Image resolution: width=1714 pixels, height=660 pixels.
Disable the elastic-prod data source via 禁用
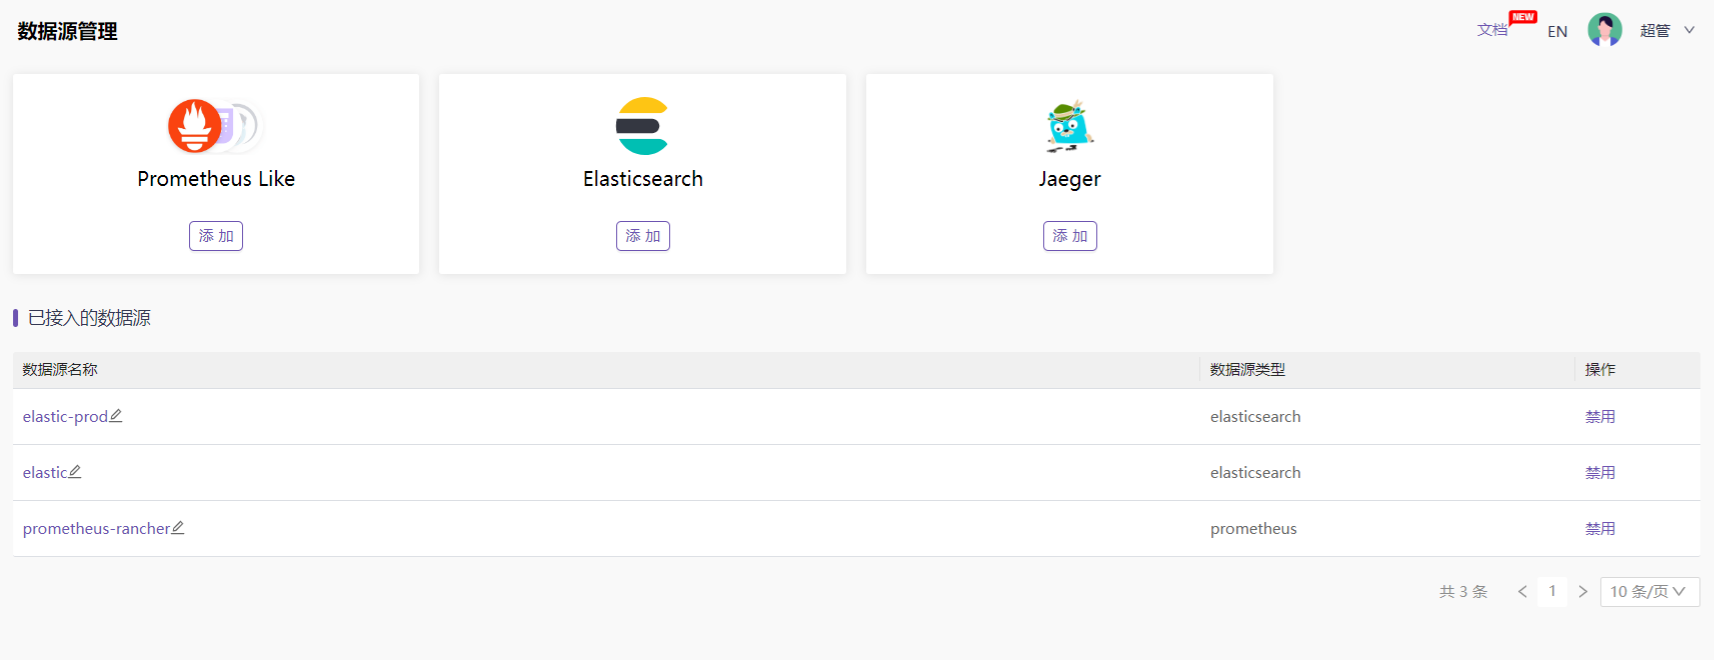(1600, 416)
